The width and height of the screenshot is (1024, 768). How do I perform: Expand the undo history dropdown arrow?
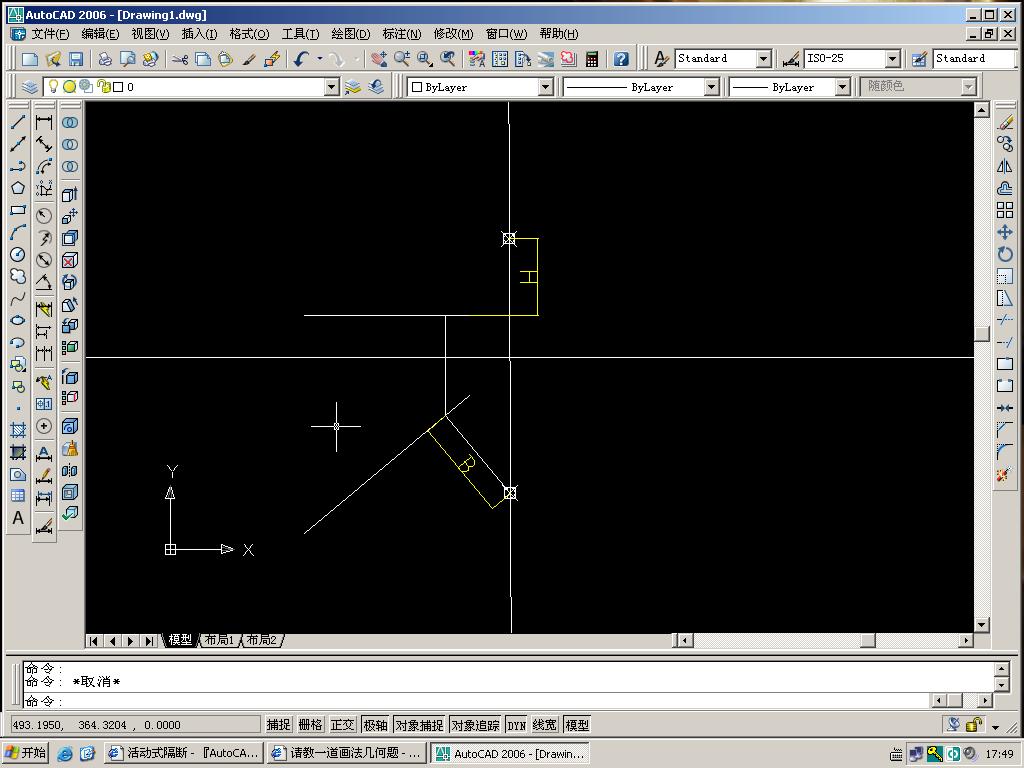point(320,59)
